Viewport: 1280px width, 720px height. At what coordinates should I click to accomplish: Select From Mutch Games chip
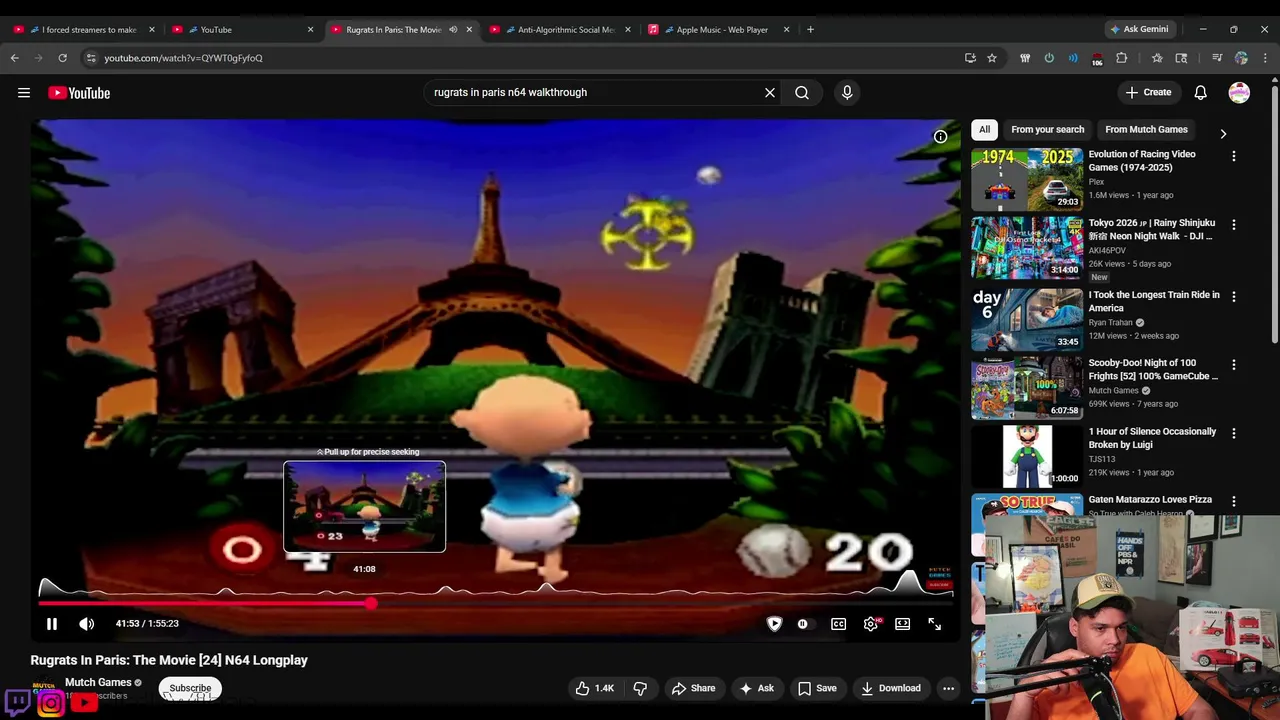pyautogui.click(x=1146, y=129)
